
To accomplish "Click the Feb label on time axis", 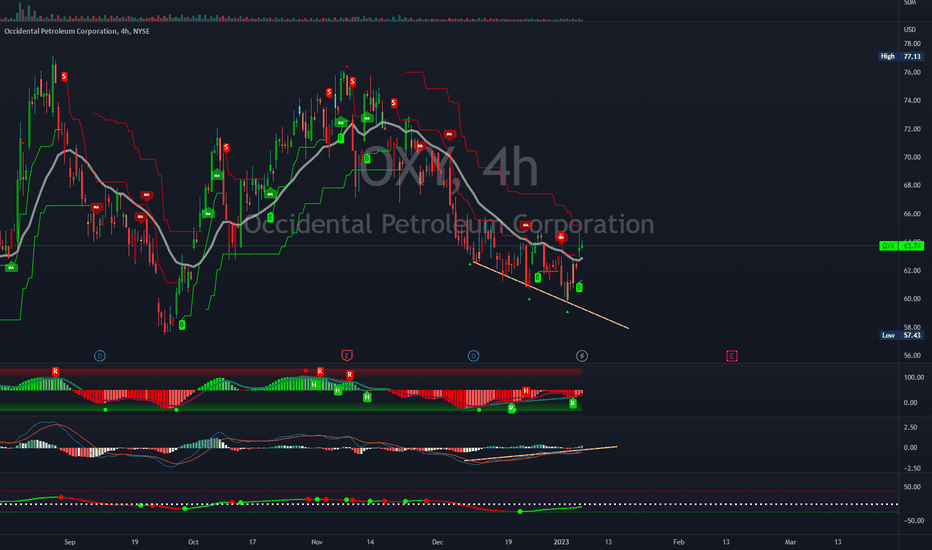I will click(x=679, y=542).
